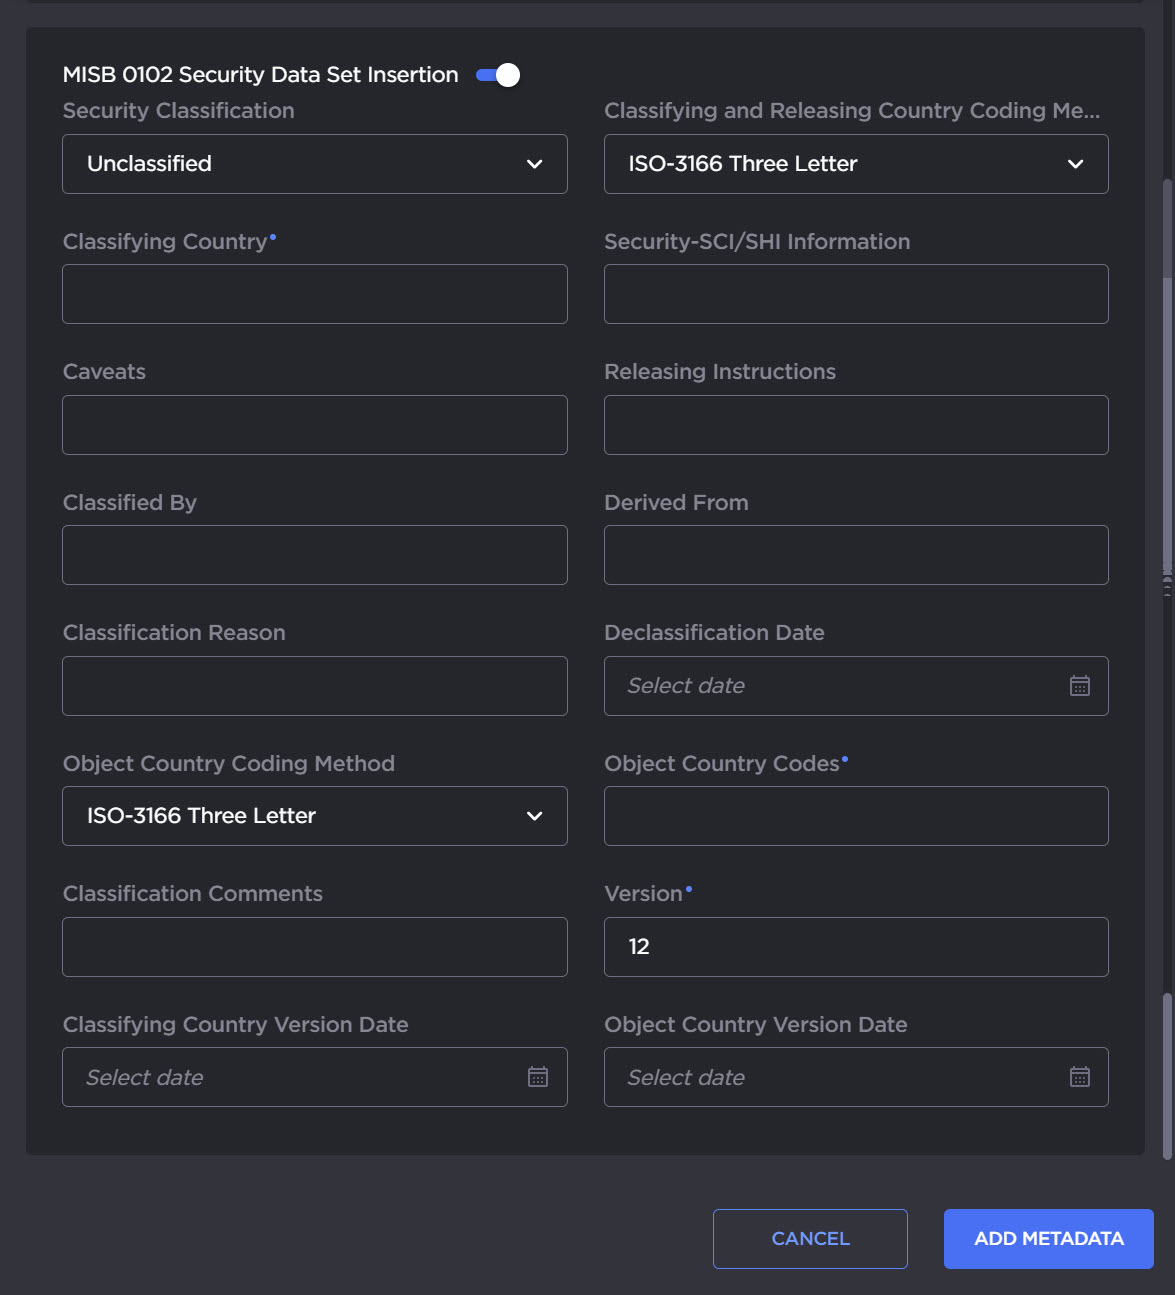Click the Add Metadata button

pos(1048,1239)
